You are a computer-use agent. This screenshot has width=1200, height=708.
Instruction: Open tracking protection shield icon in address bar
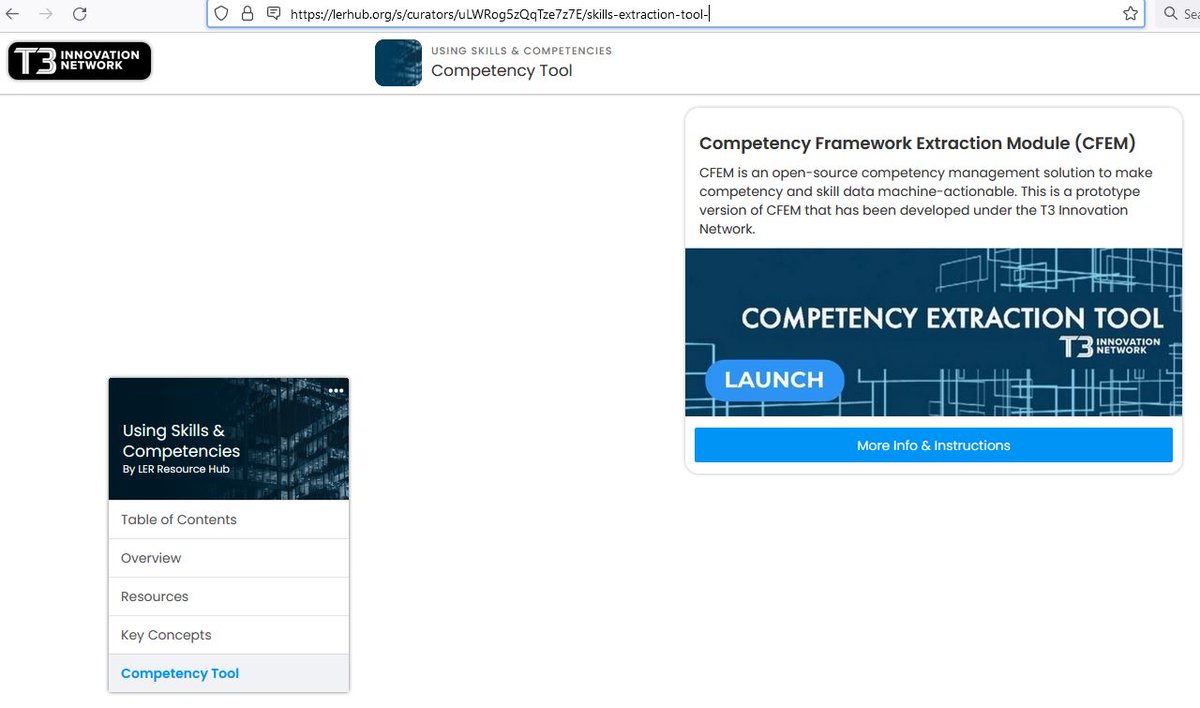[222, 14]
